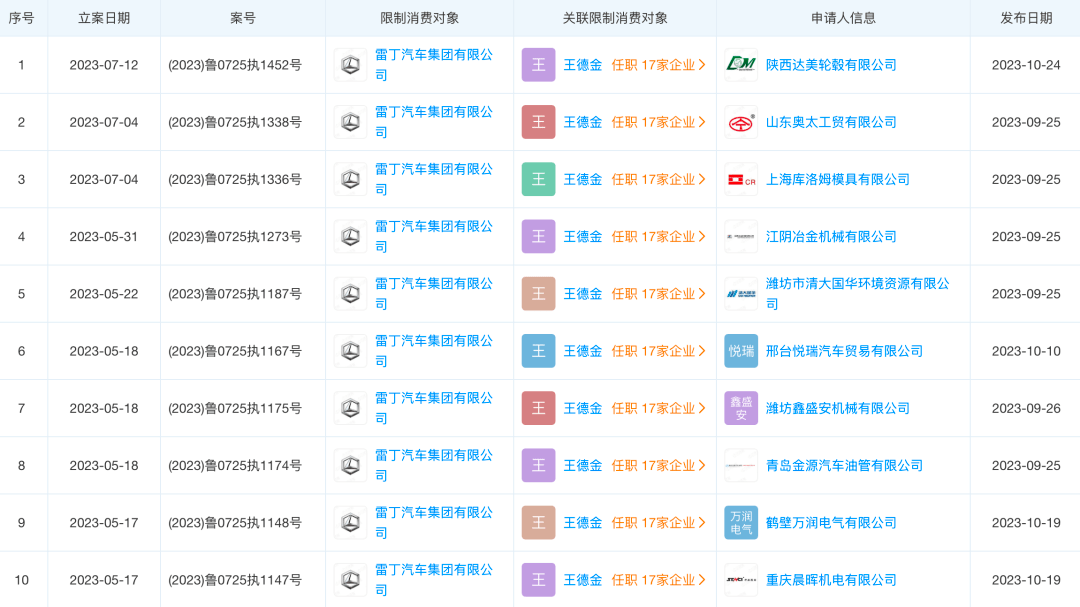Click the 发布日期 column header
Viewport: 1080px width, 607px height.
[1026, 18]
